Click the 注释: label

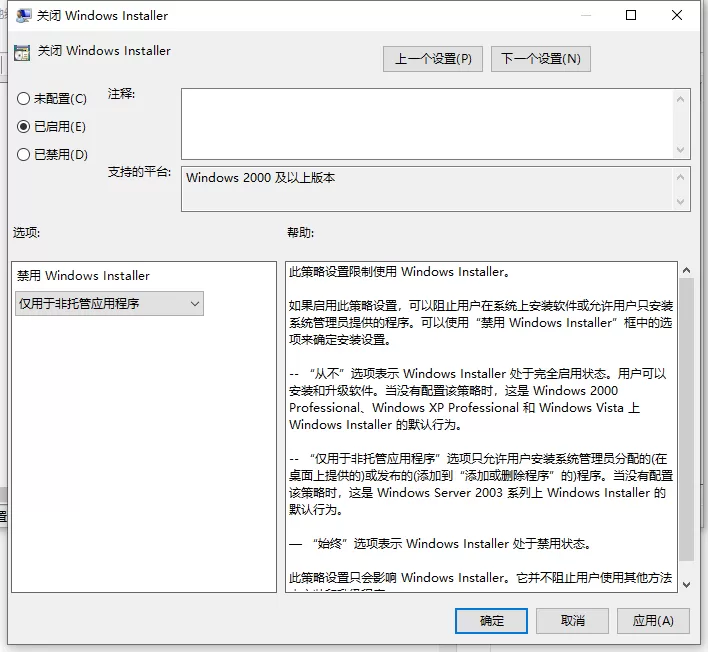121,94
